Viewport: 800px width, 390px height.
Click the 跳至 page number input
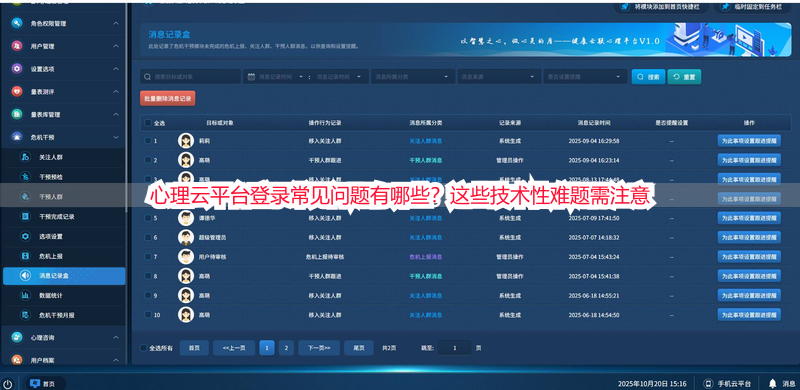point(455,348)
